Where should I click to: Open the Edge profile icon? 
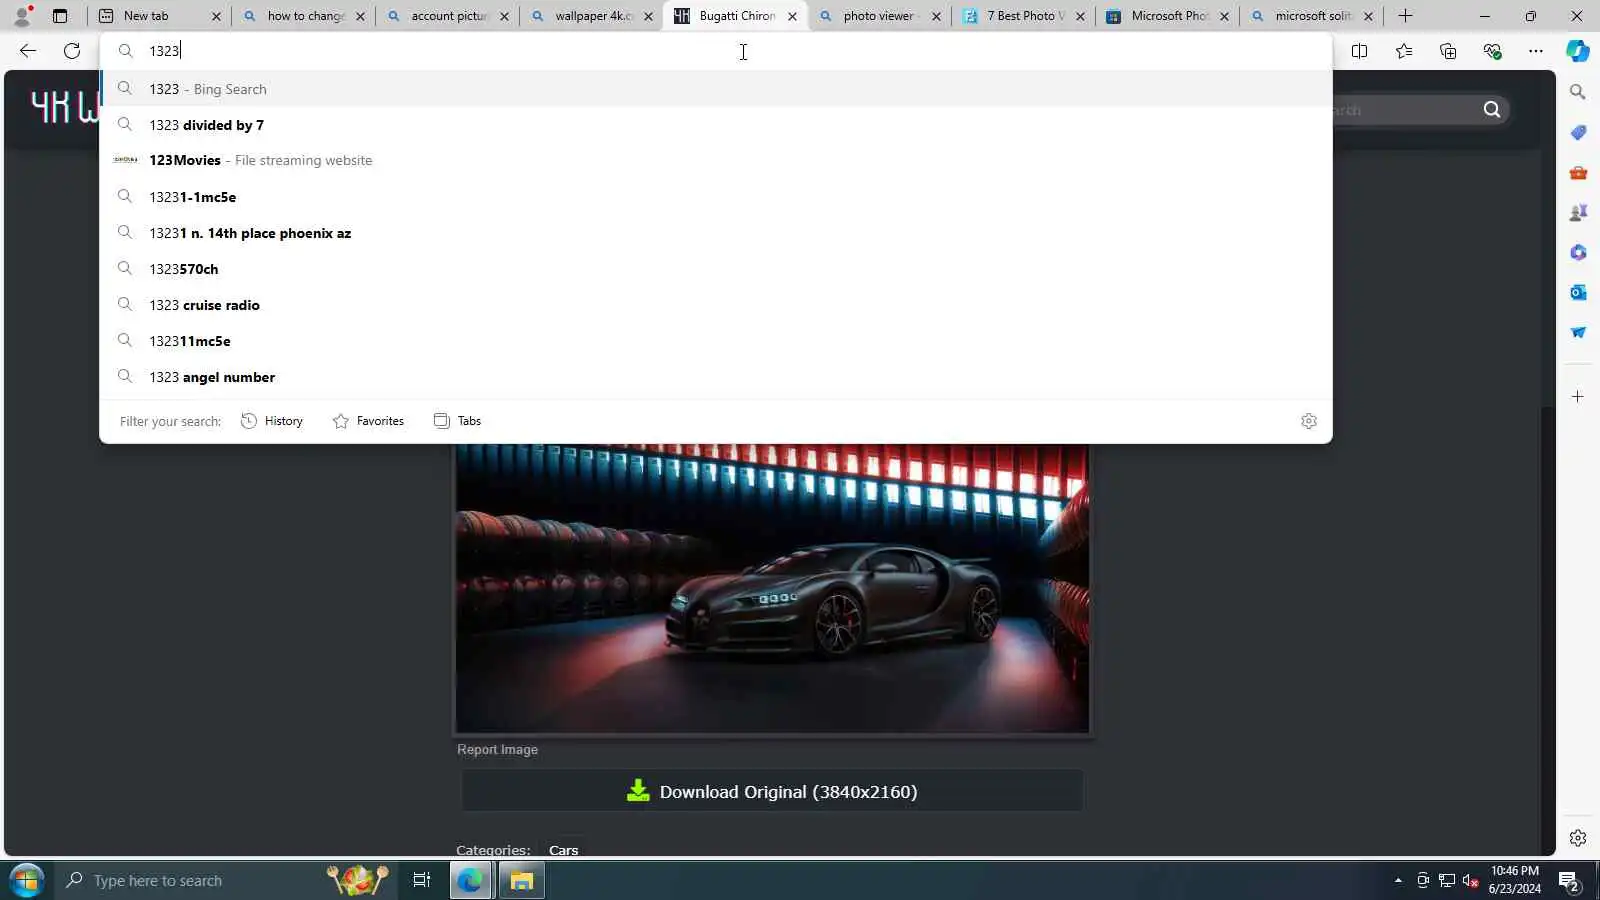(22, 16)
